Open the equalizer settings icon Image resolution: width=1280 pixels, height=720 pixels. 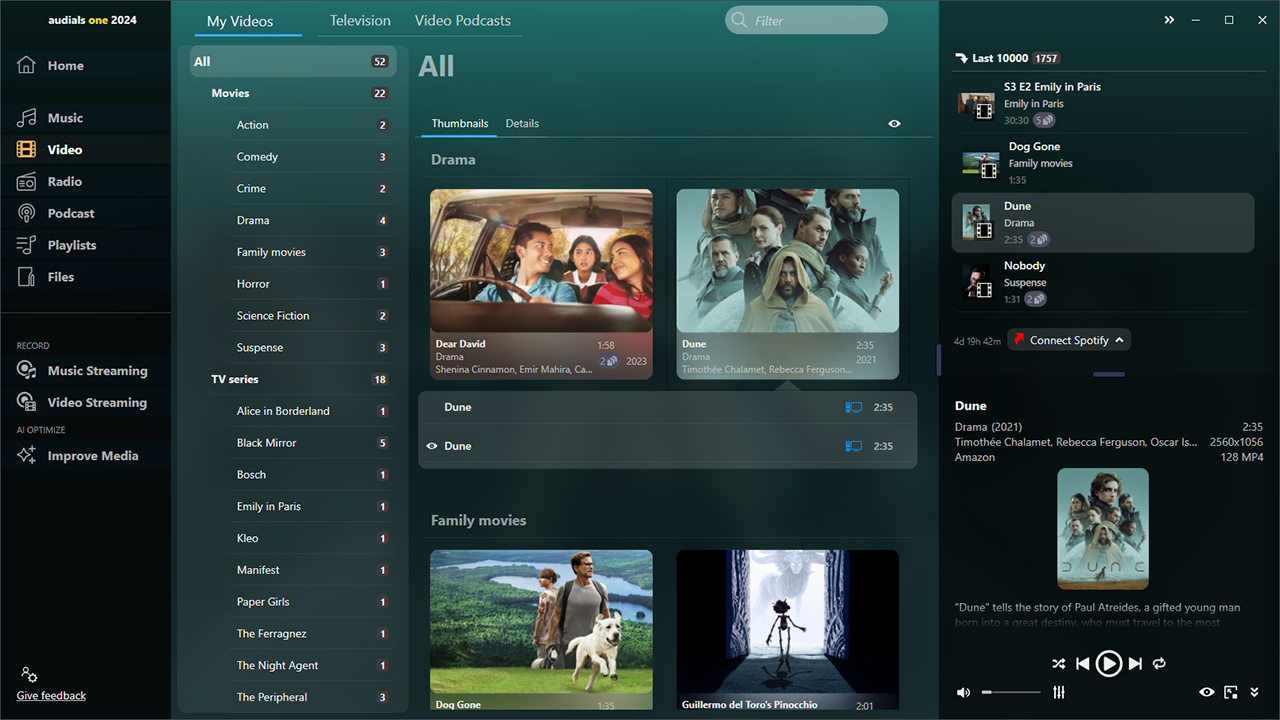click(1059, 692)
